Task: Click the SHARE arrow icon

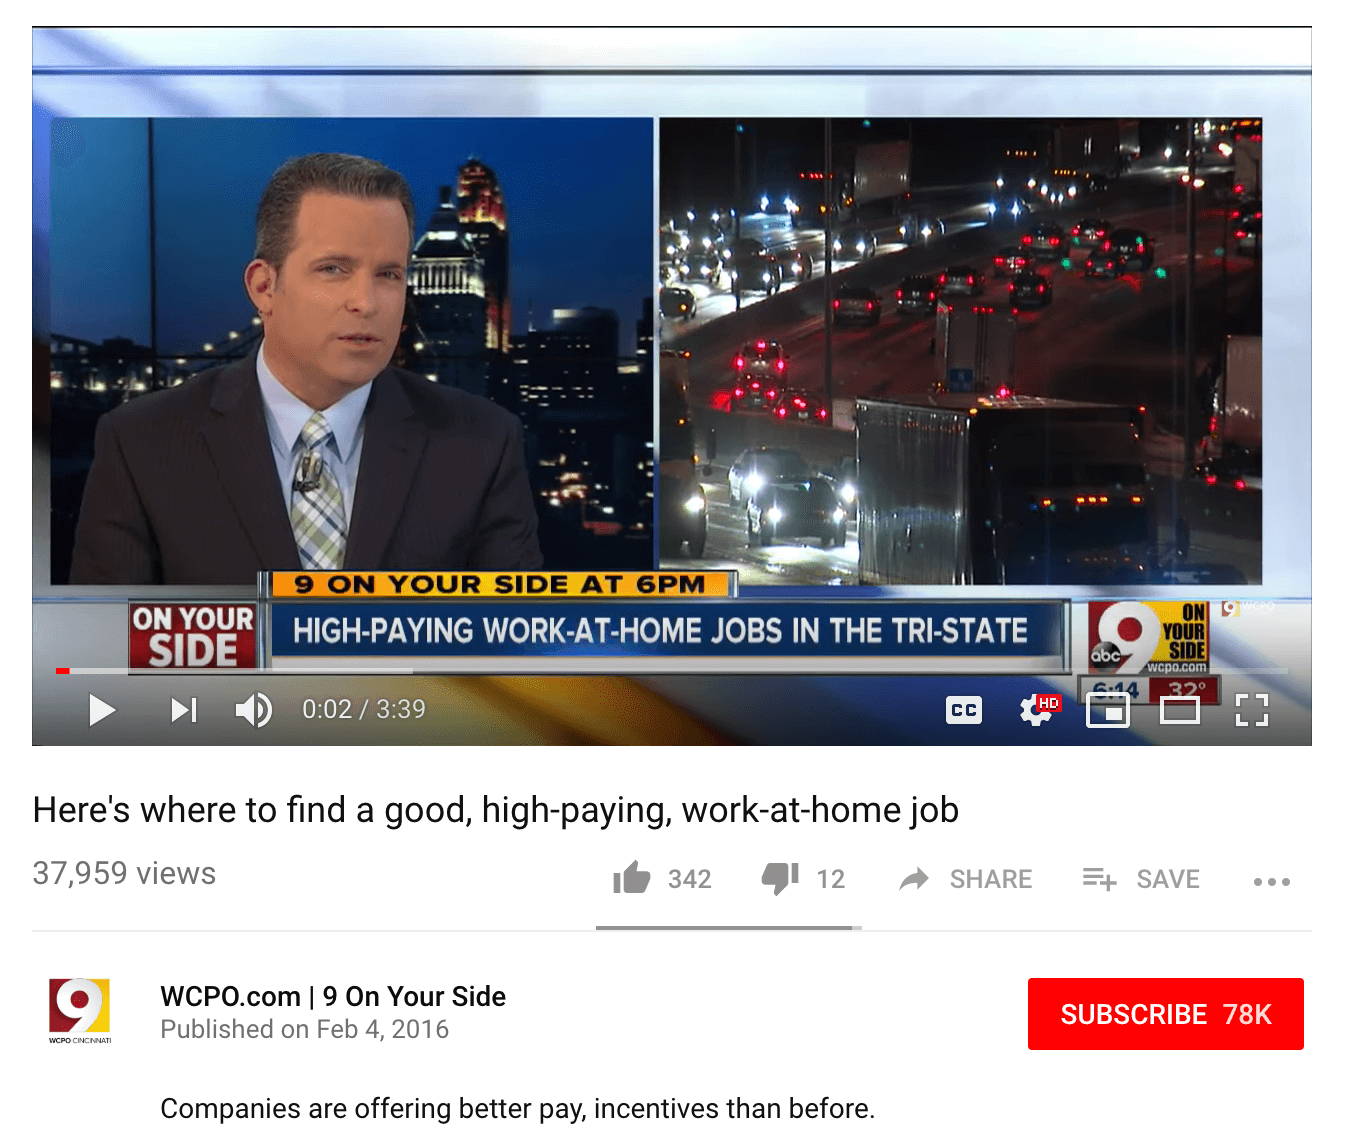Action: coord(914,879)
